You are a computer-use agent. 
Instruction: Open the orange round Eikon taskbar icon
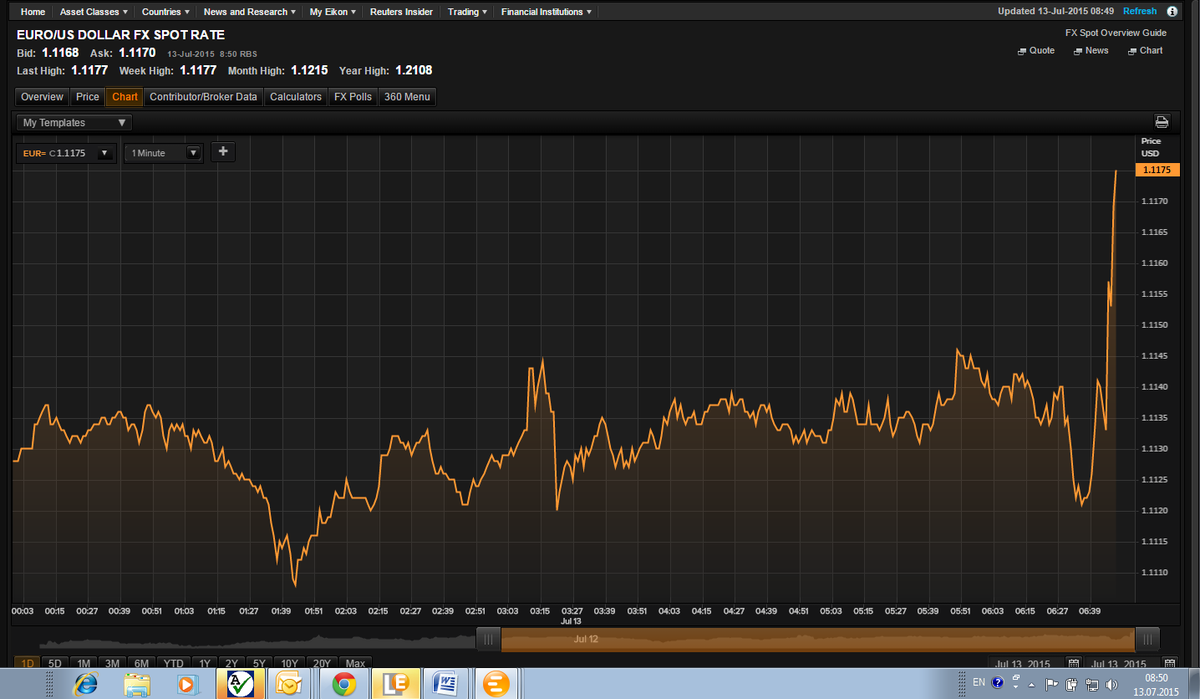(495, 684)
